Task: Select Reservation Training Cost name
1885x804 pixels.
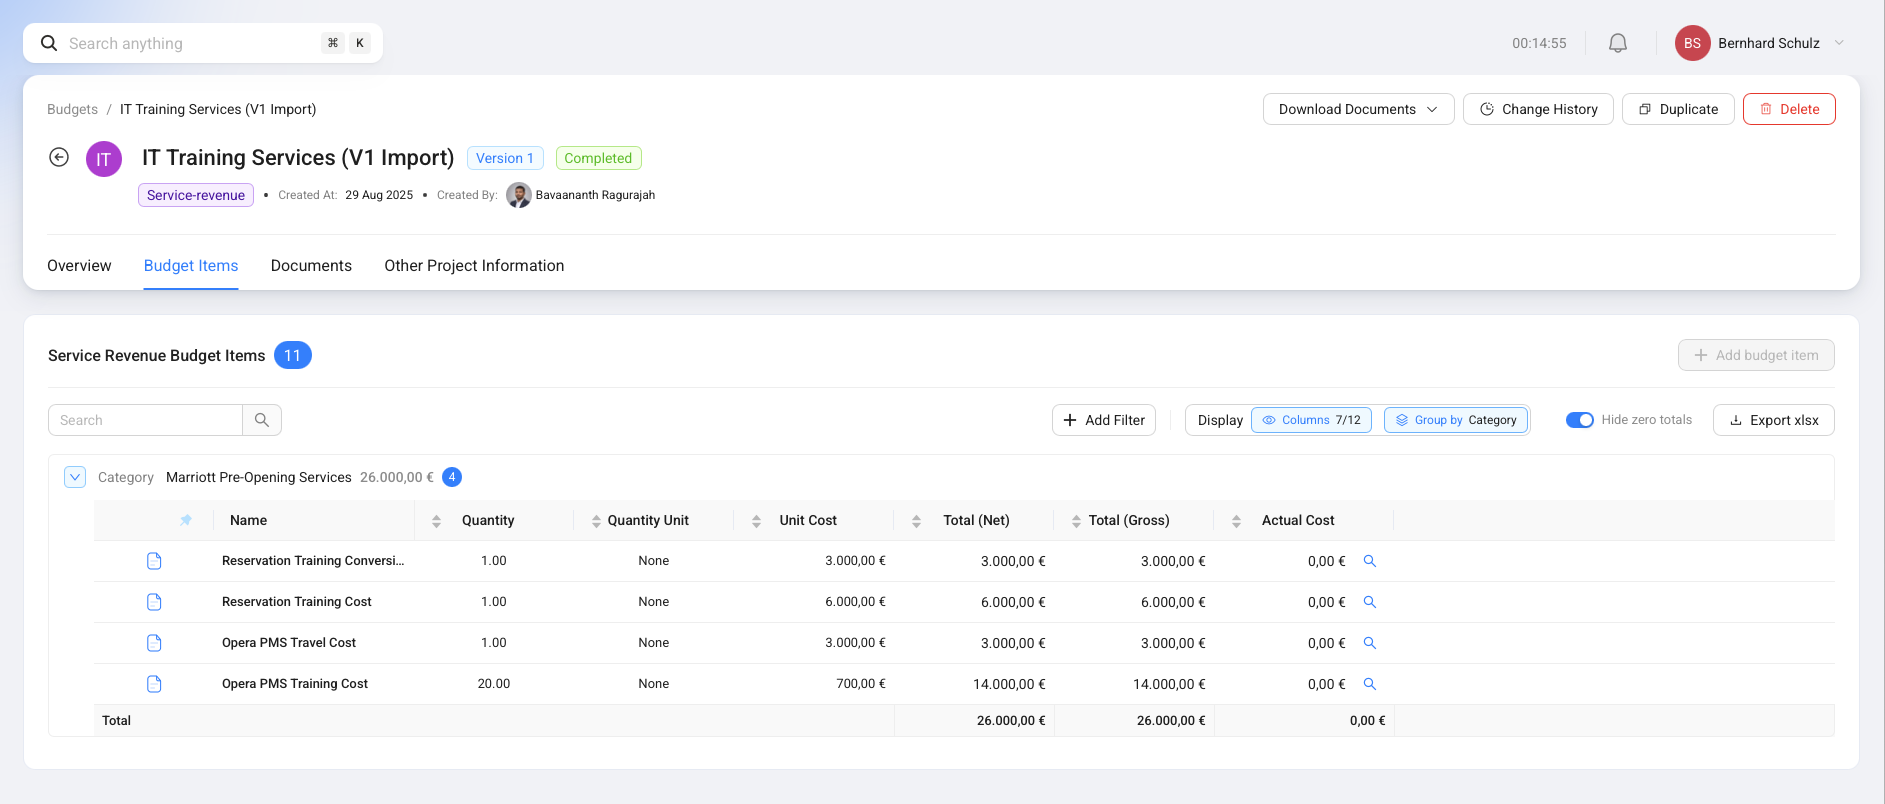Action: point(297,602)
